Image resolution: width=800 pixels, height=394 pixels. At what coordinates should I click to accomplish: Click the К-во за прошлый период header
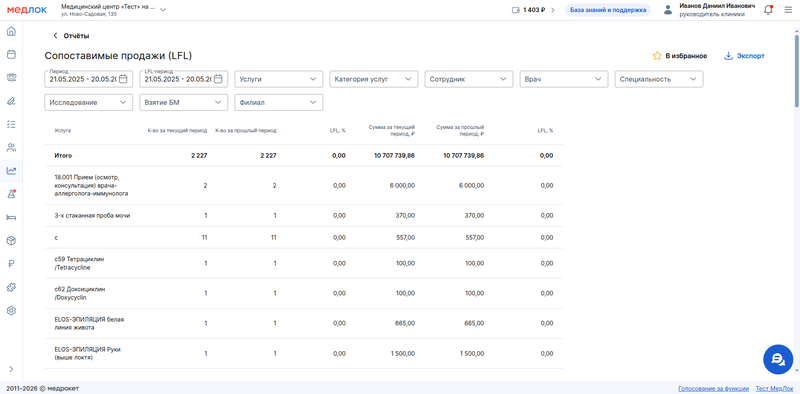pyautogui.click(x=246, y=131)
